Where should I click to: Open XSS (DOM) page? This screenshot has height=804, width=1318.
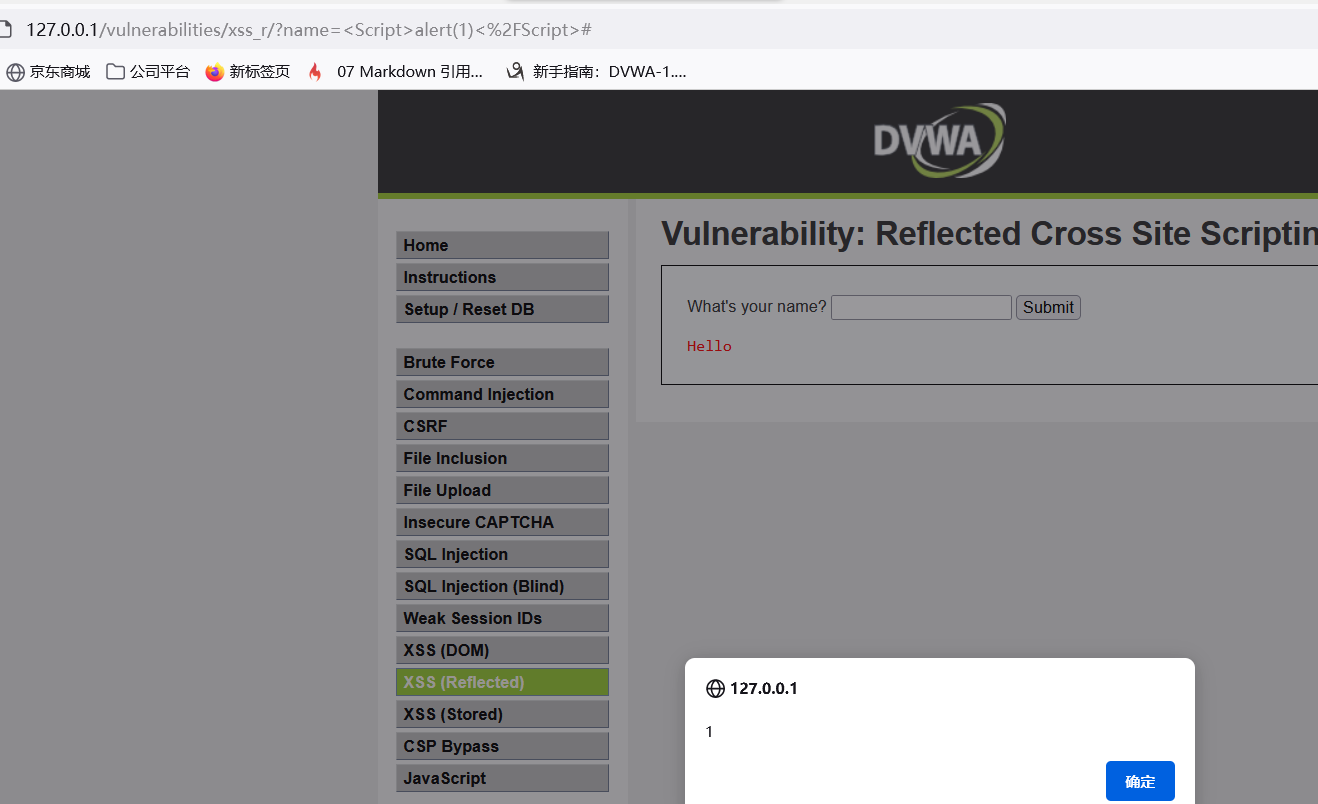[x=502, y=650]
